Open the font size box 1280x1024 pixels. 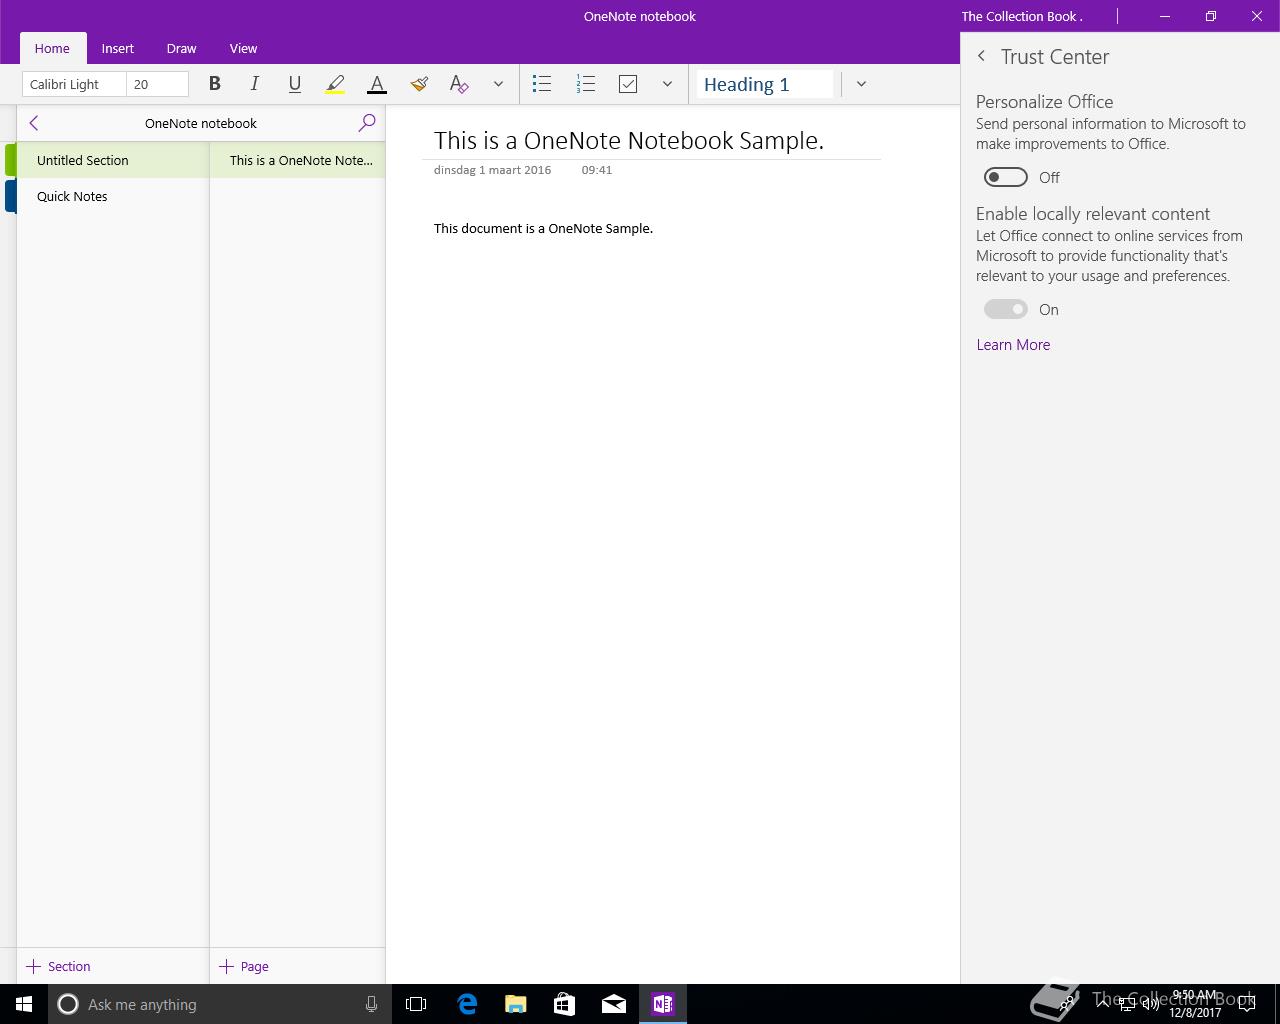click(158, 84)
